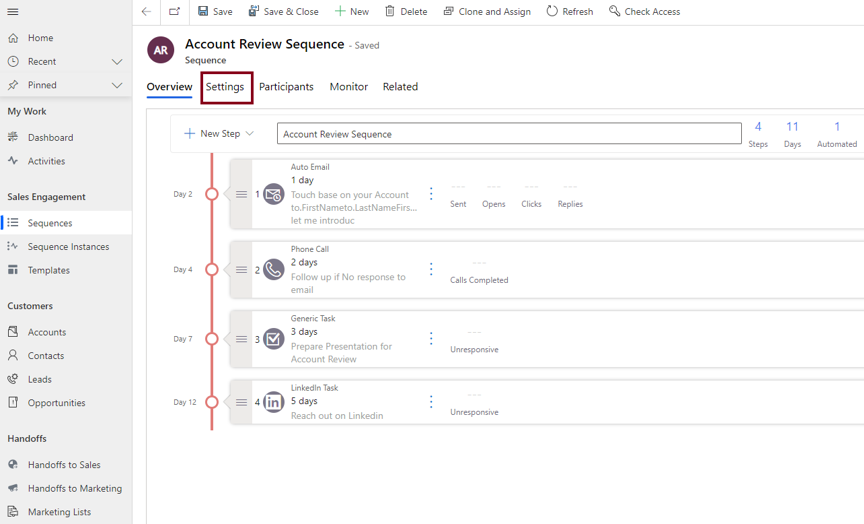
Task: Open Handoffs to Marketing
Action: (74, 489)
